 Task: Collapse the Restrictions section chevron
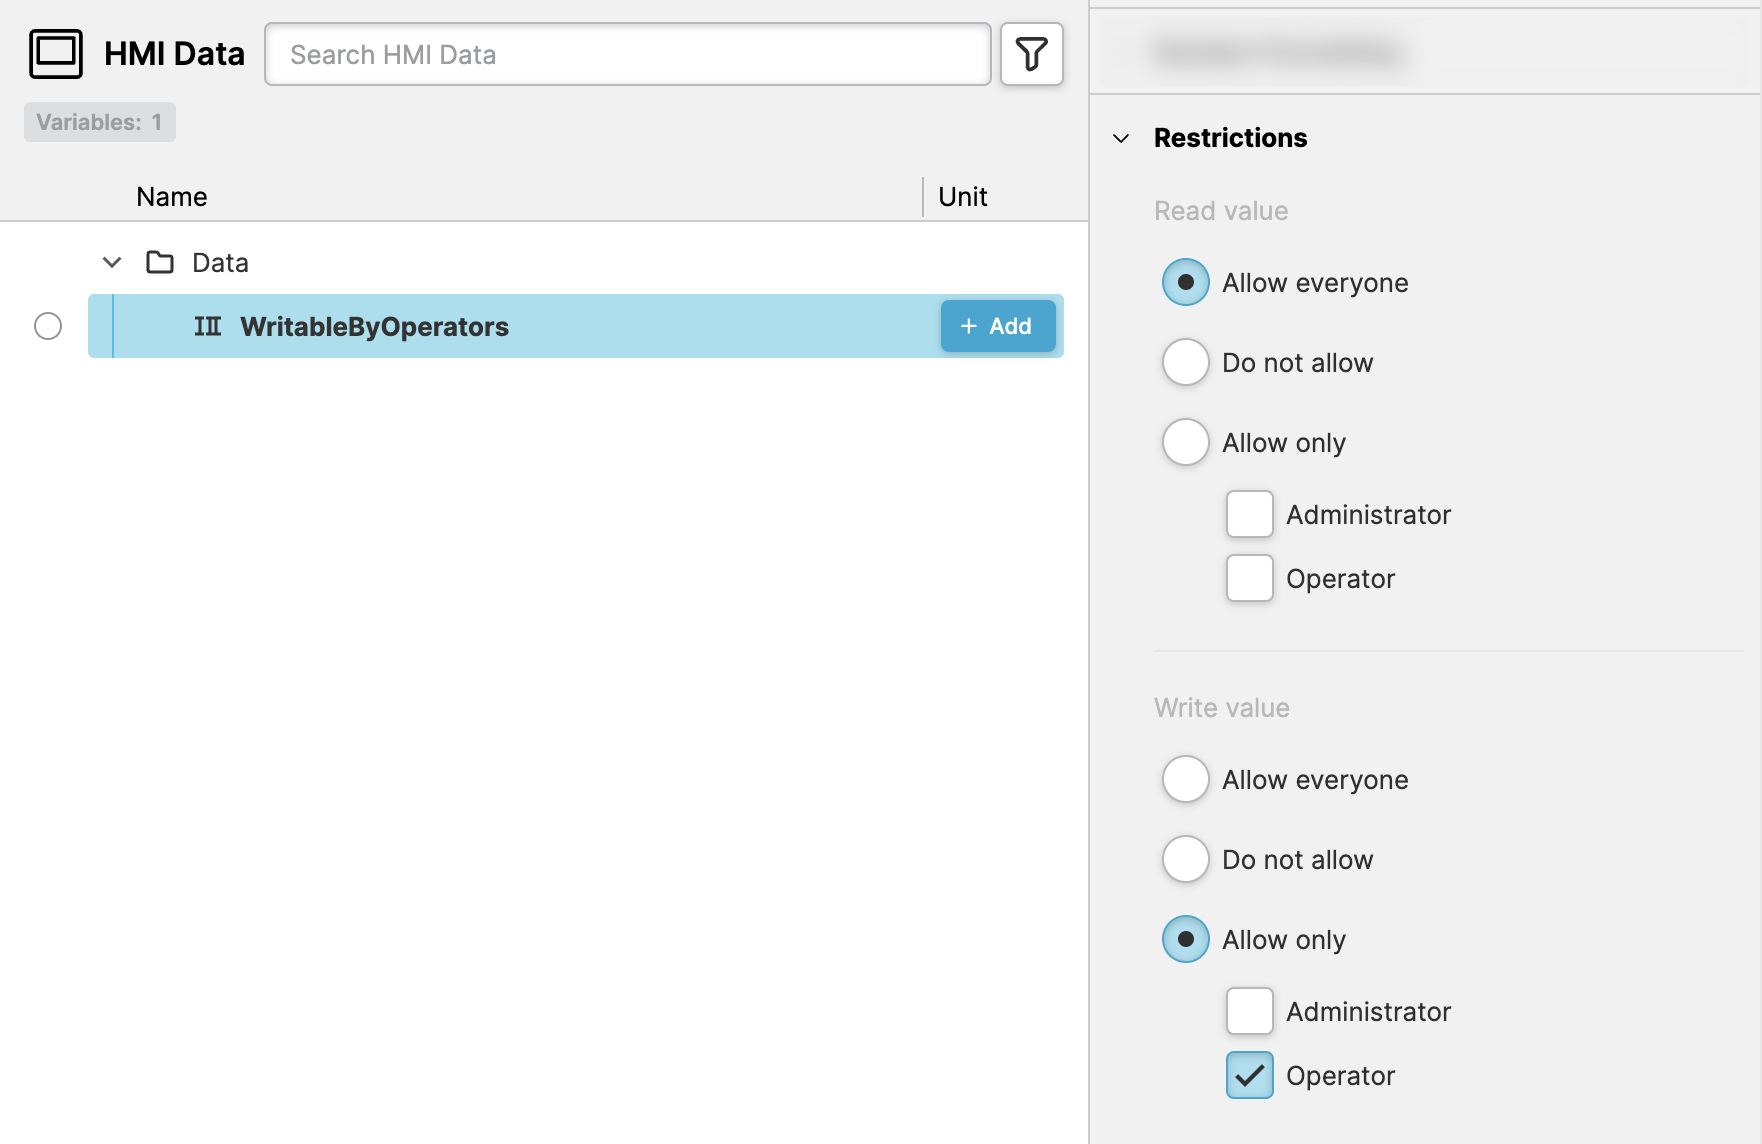(1121, 138)
